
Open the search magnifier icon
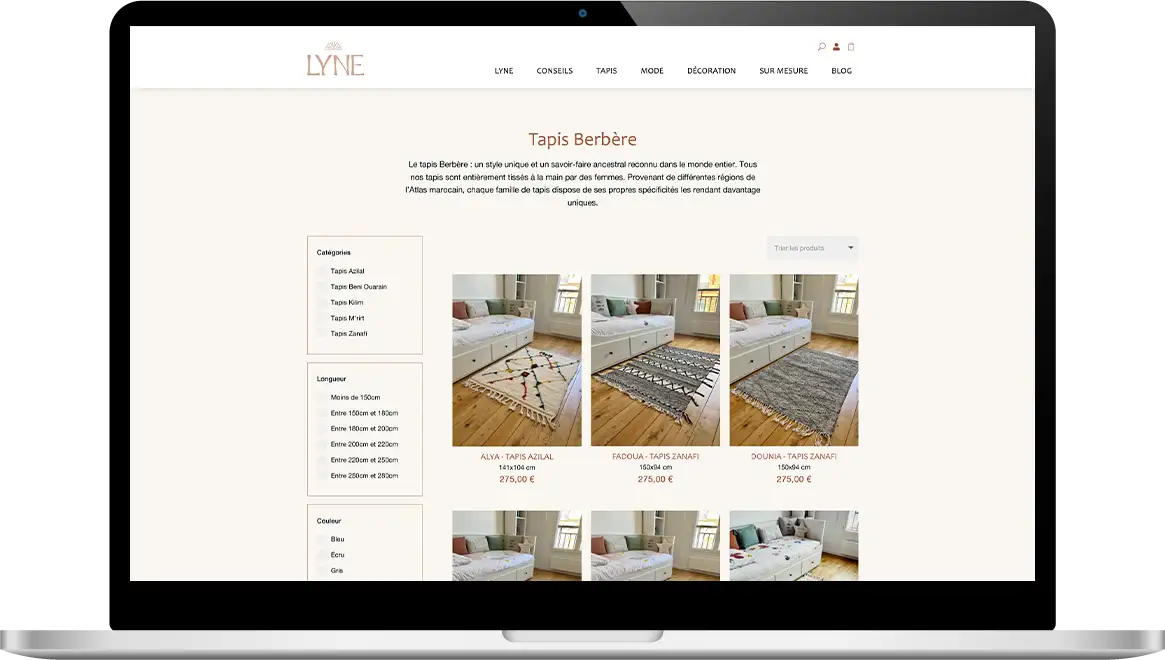tap(822, 47)
